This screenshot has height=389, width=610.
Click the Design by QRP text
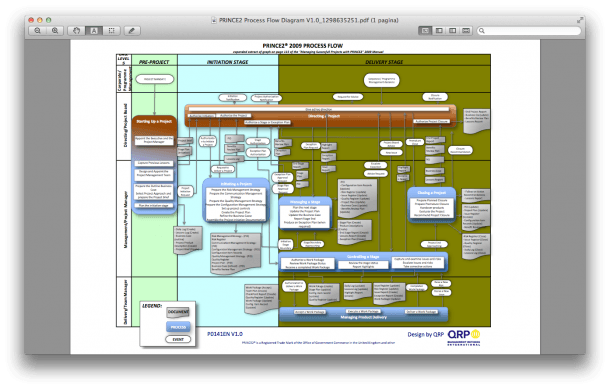426,334
